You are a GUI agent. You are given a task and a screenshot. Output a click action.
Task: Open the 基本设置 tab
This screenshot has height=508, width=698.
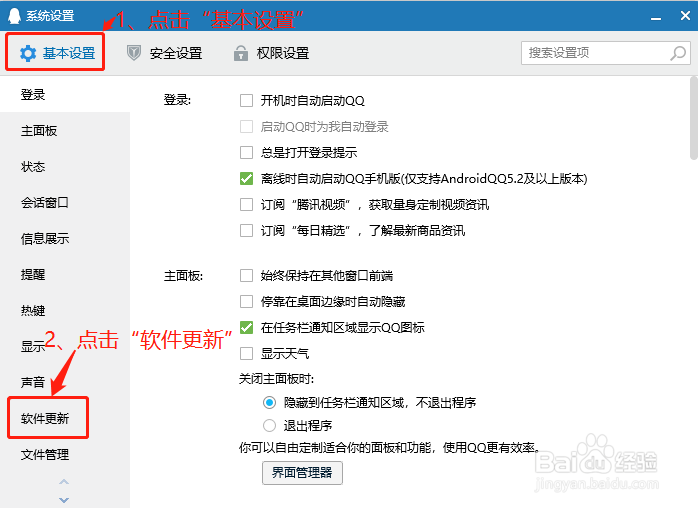coord(57,53)
